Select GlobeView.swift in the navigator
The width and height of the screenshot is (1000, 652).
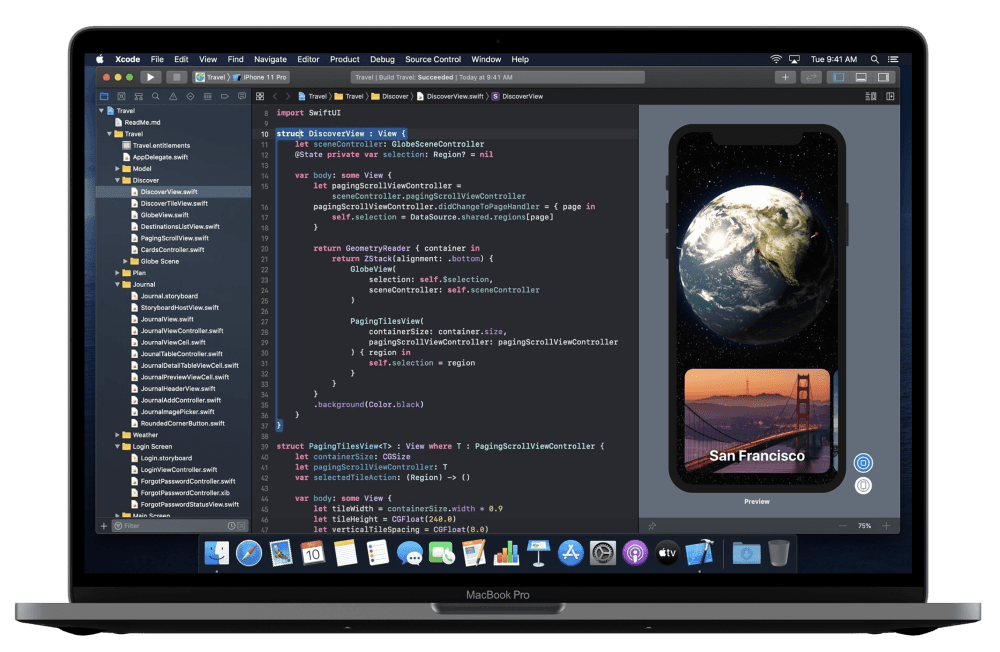[x=165, y=215]
